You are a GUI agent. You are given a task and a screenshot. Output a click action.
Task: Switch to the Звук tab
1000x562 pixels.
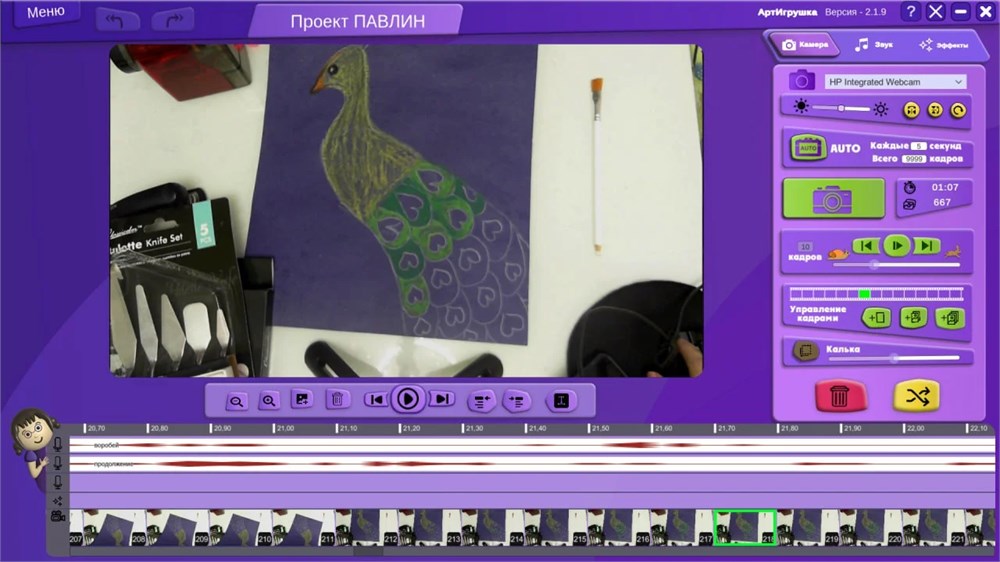coord(873,45)
